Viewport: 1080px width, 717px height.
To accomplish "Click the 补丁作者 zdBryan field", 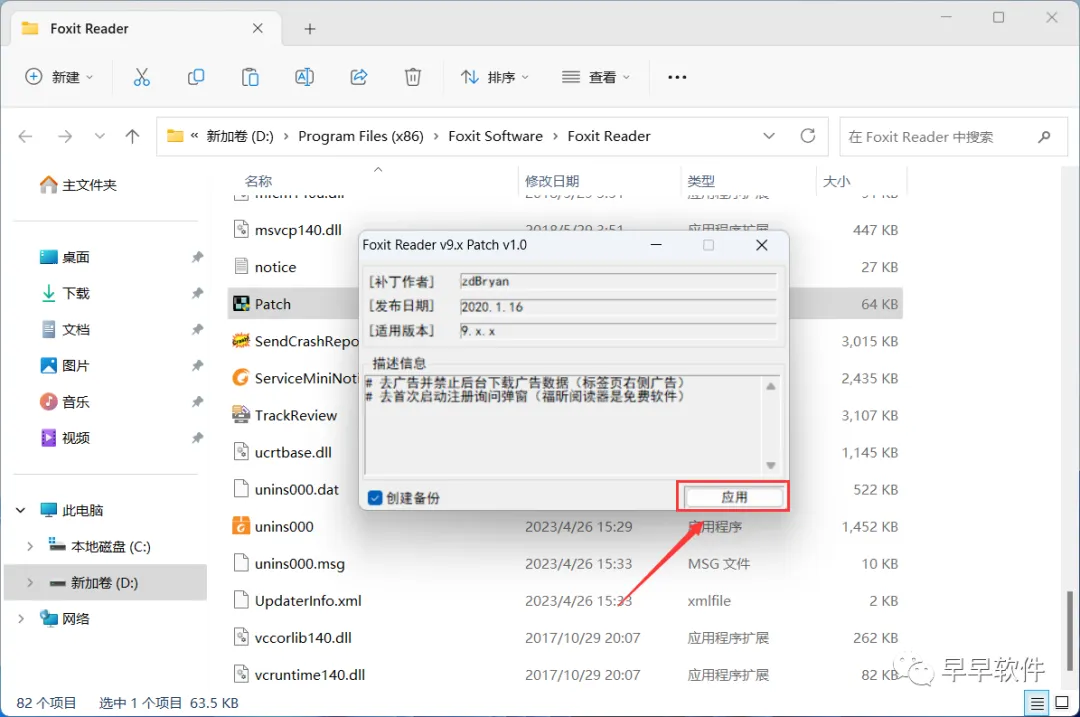I will [618, 281].
